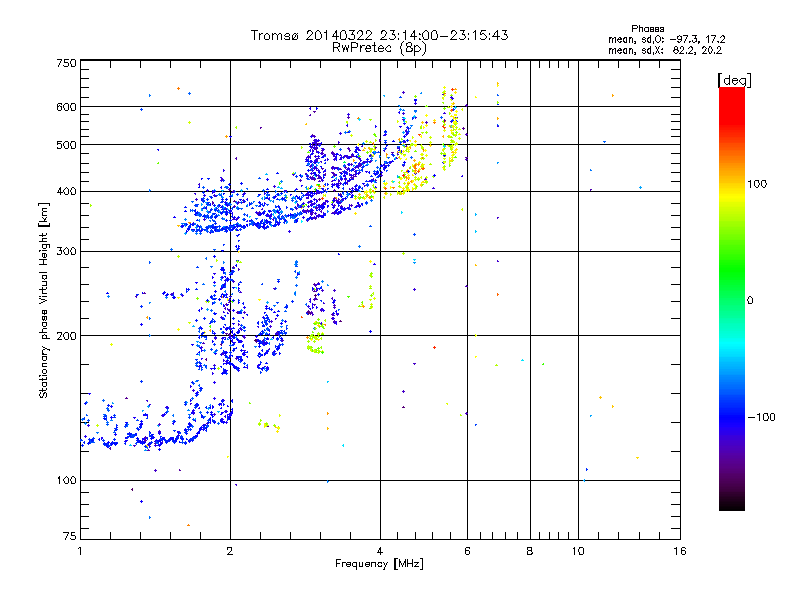Click the y-axis label "100"
This screenshot has height=600, width=800.
[x=67, y=480]
